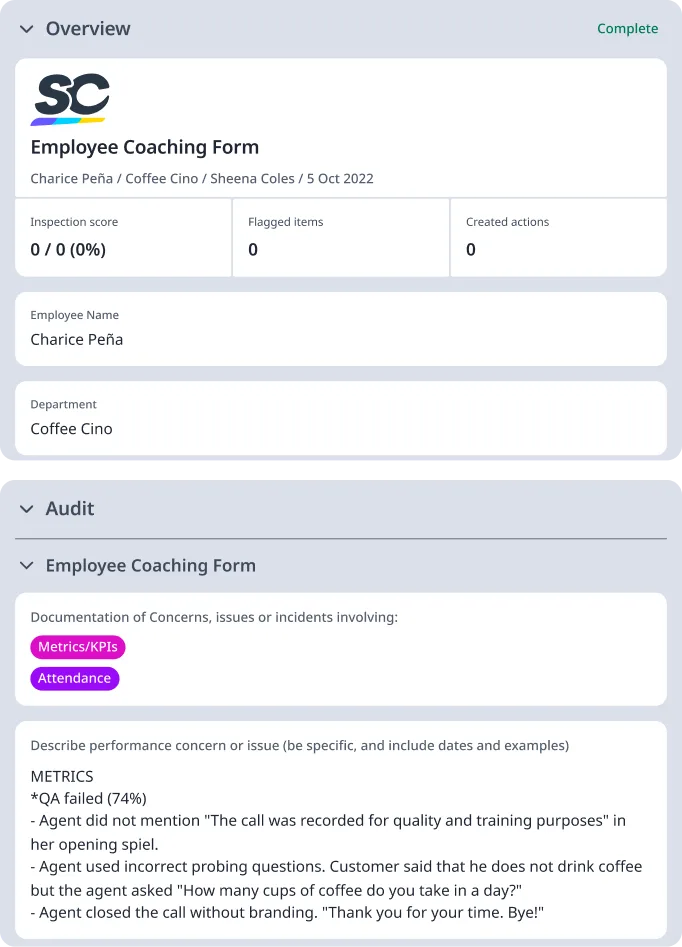Click the inspection score value 0 / 0 (0%)

click(x=68, y=250)
